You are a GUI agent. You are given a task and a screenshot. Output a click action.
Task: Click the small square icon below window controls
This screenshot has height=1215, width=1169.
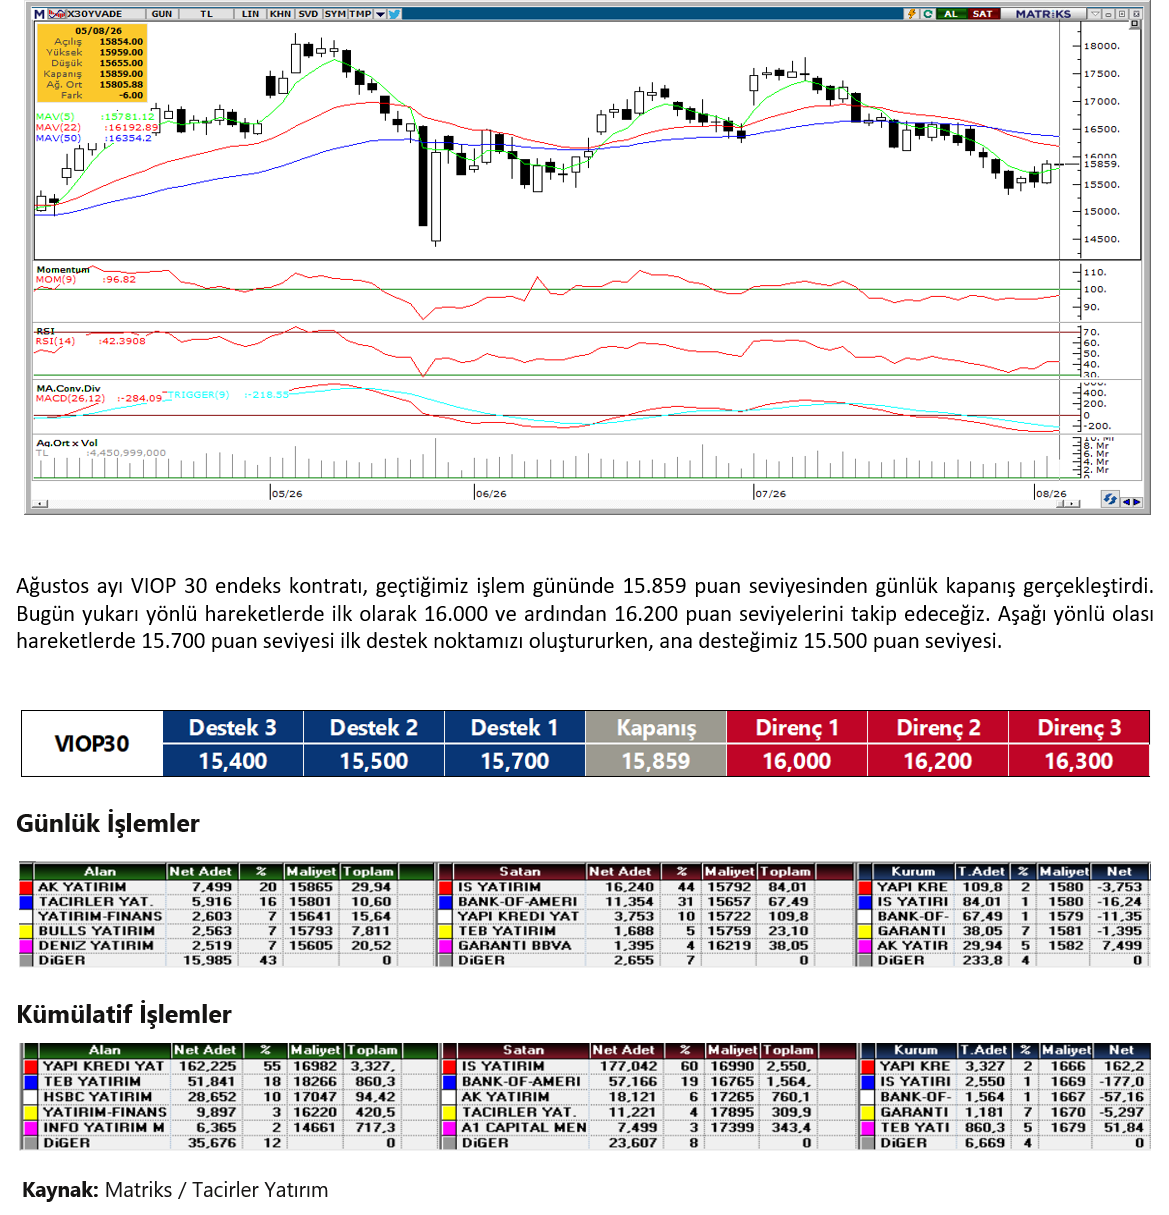pos(1135,24)
